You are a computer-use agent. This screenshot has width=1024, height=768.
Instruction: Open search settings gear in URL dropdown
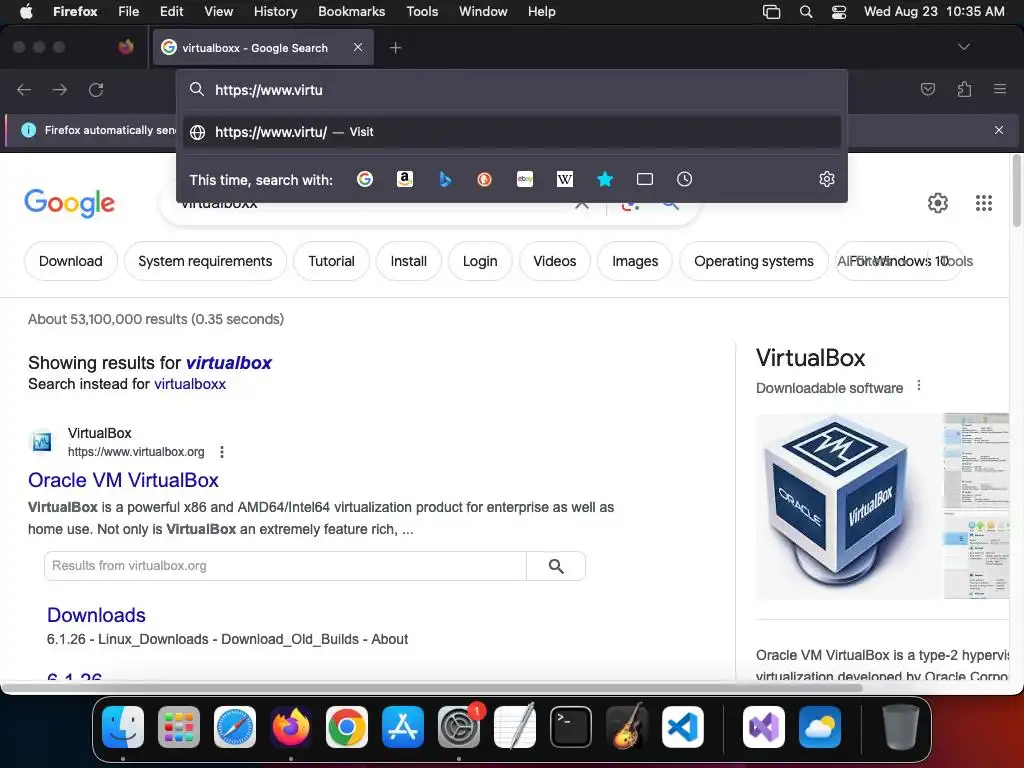827,179
